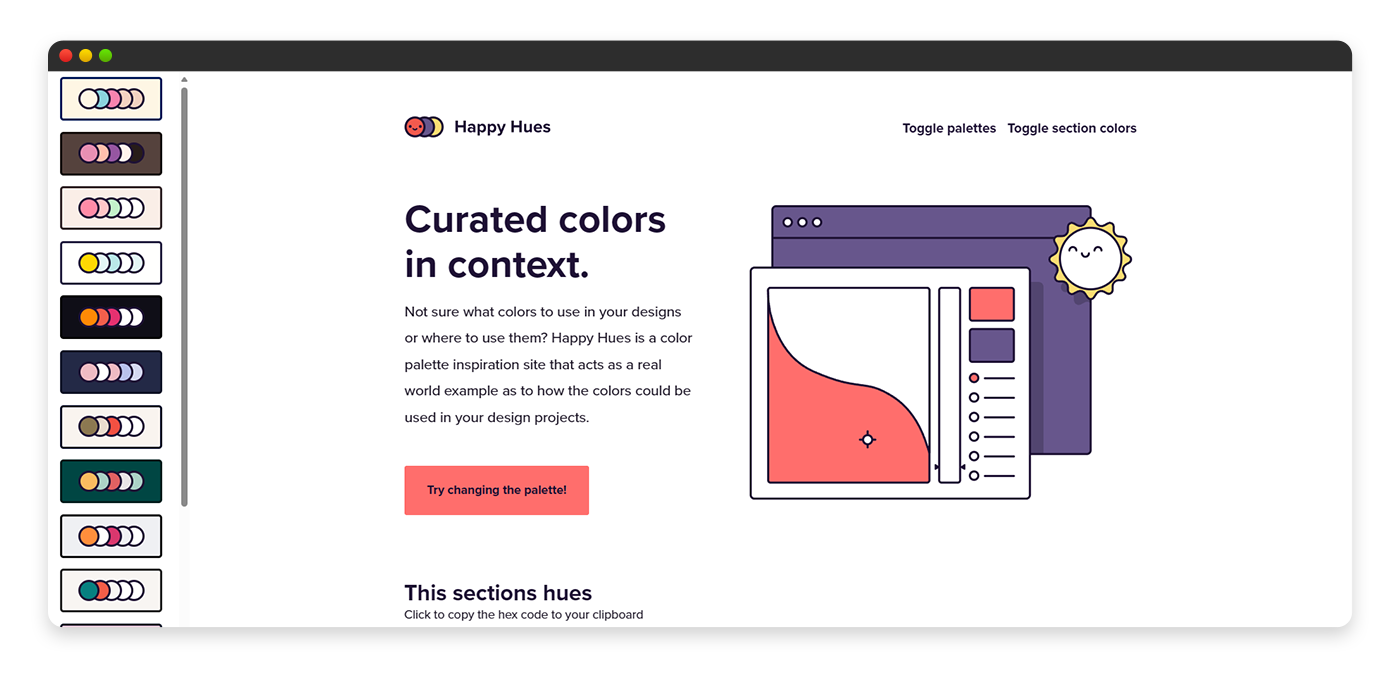Select the brown background palette

point(111,153)
